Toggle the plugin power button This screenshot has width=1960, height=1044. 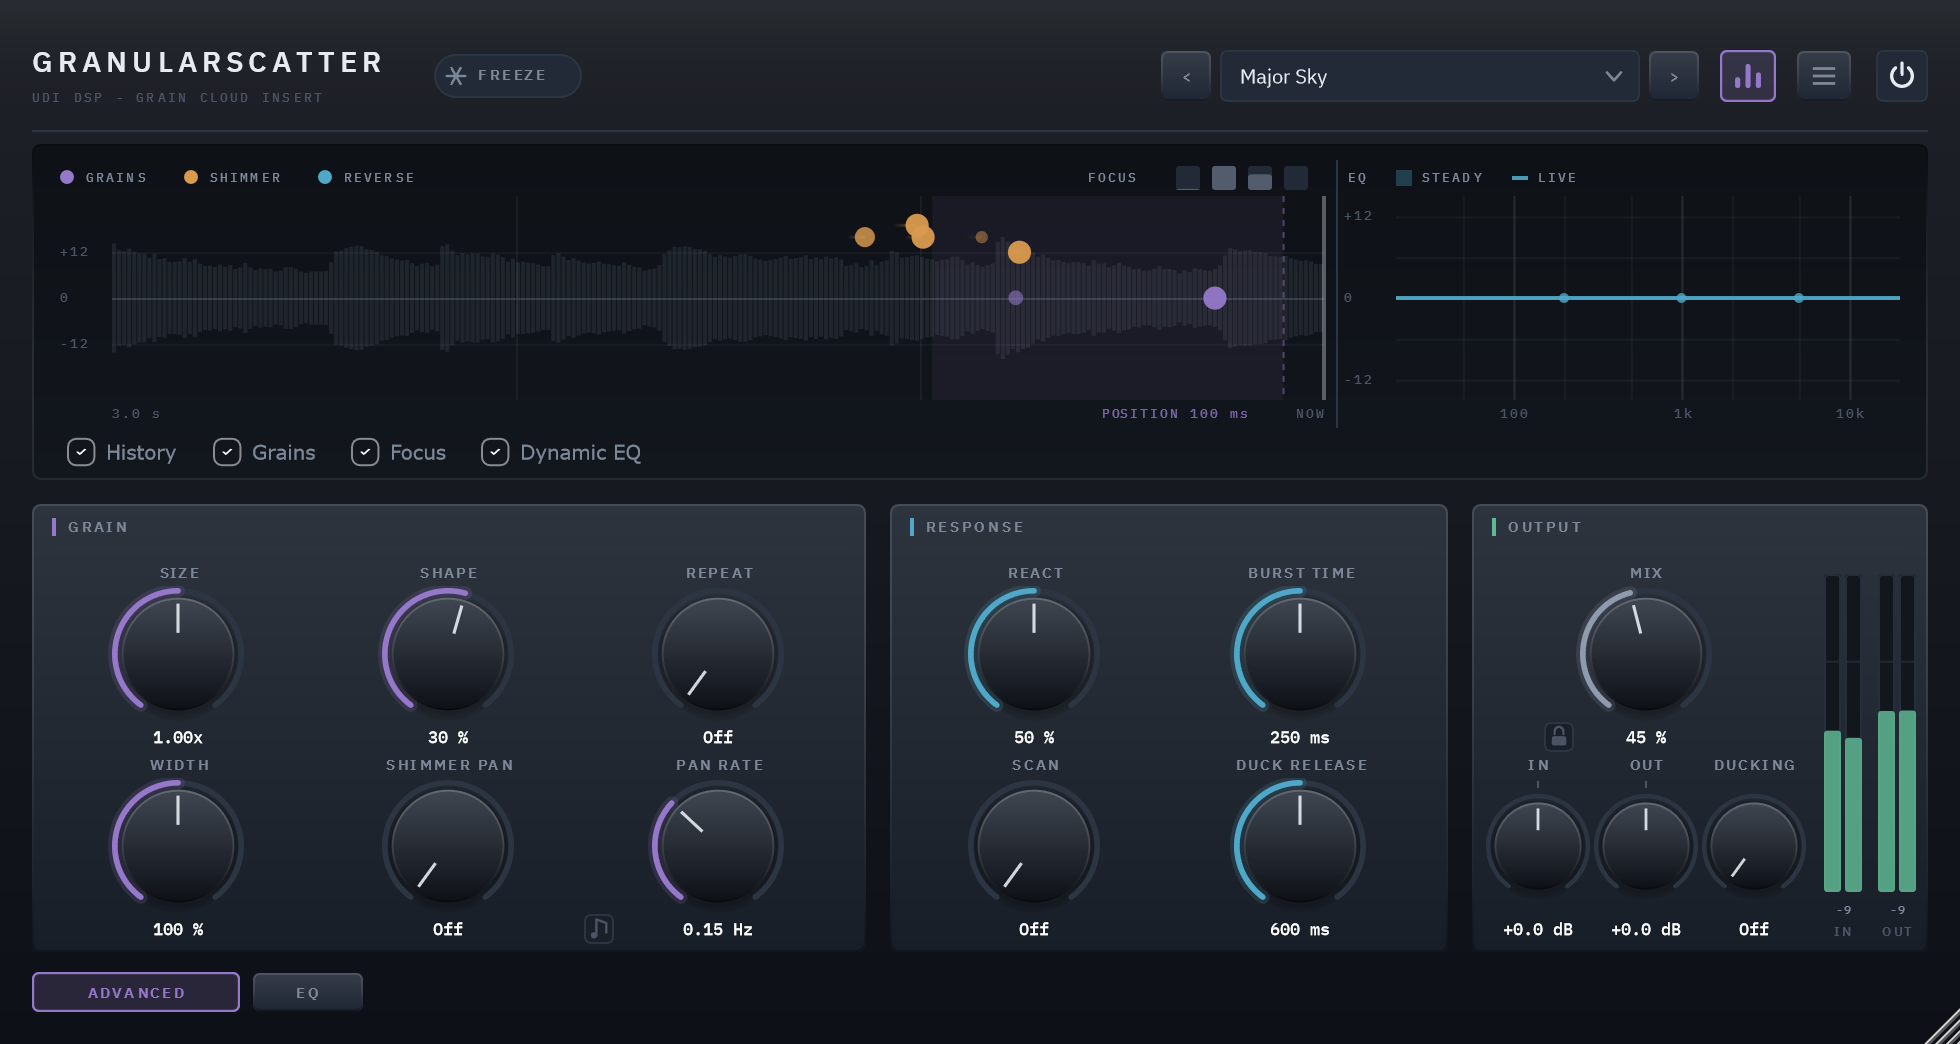point(1902,76)
